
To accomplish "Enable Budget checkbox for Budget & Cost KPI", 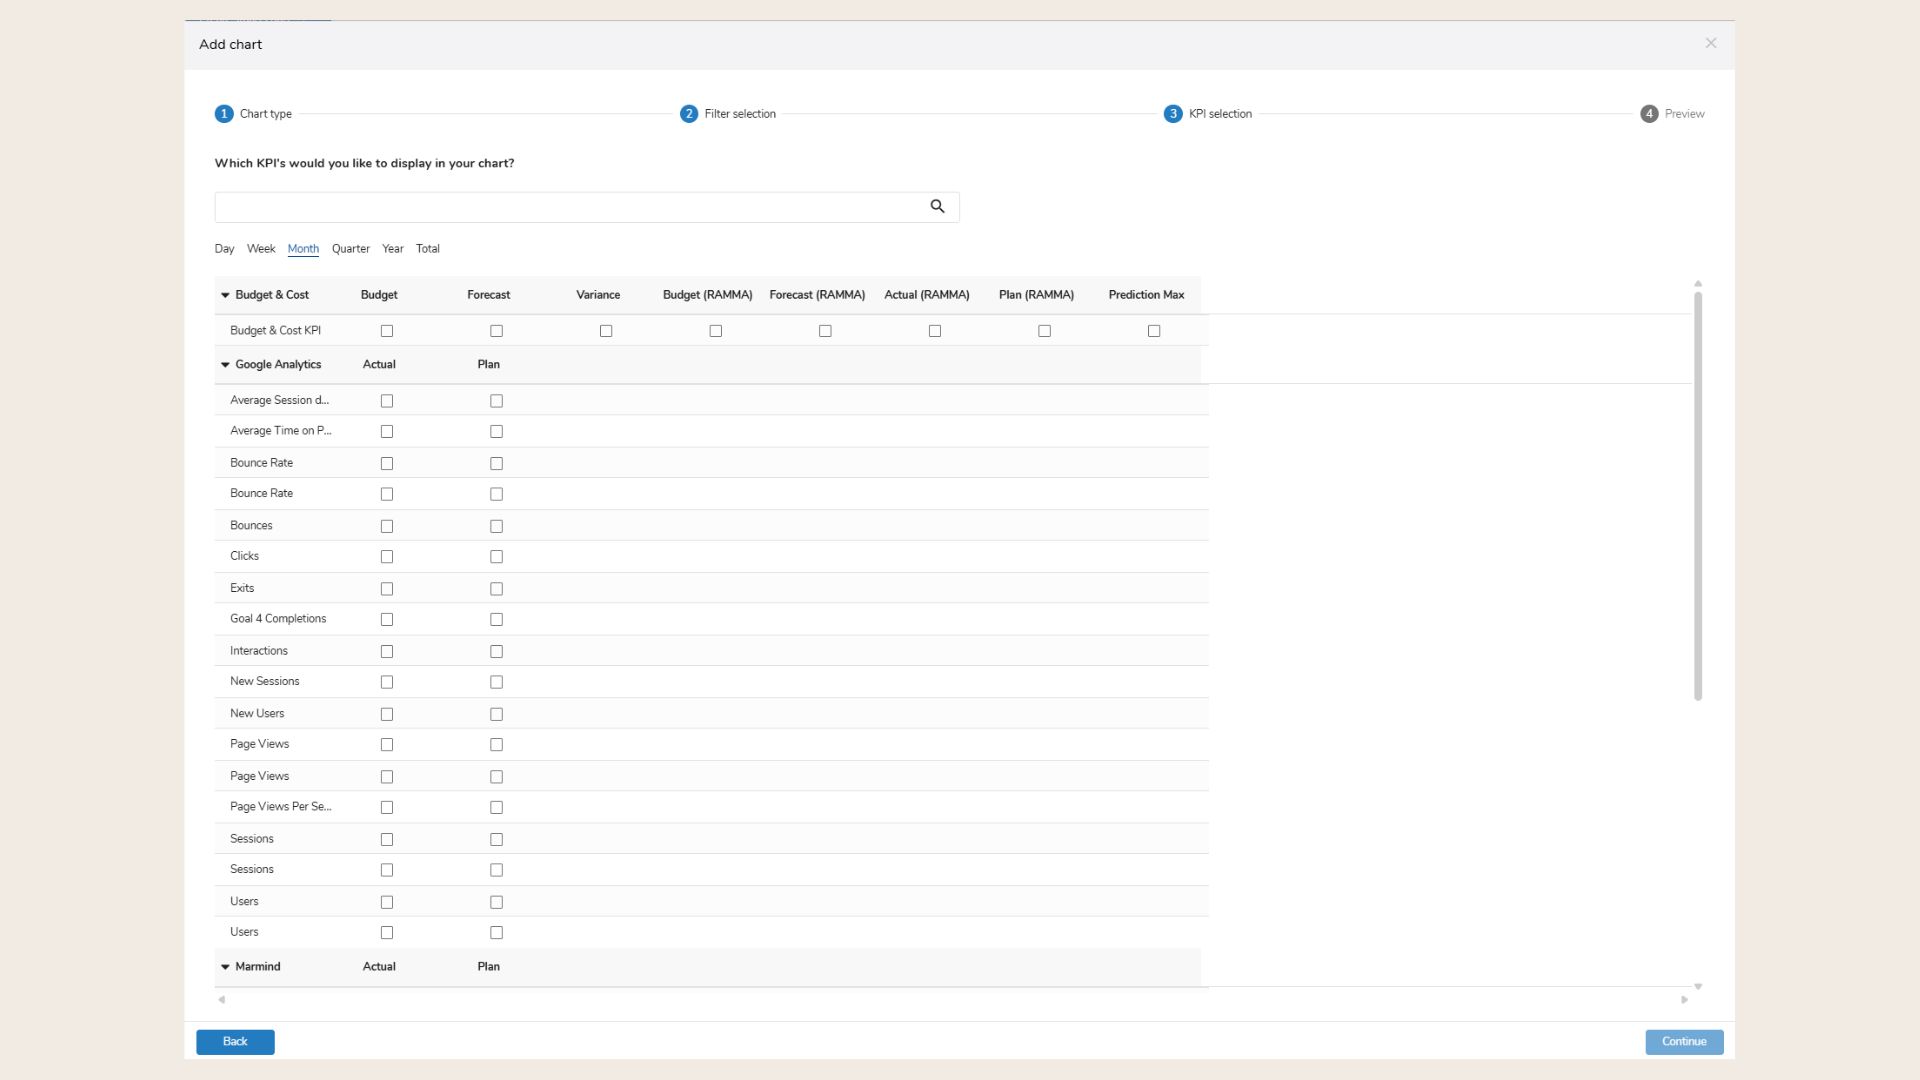I will click(x=387, y=330).
